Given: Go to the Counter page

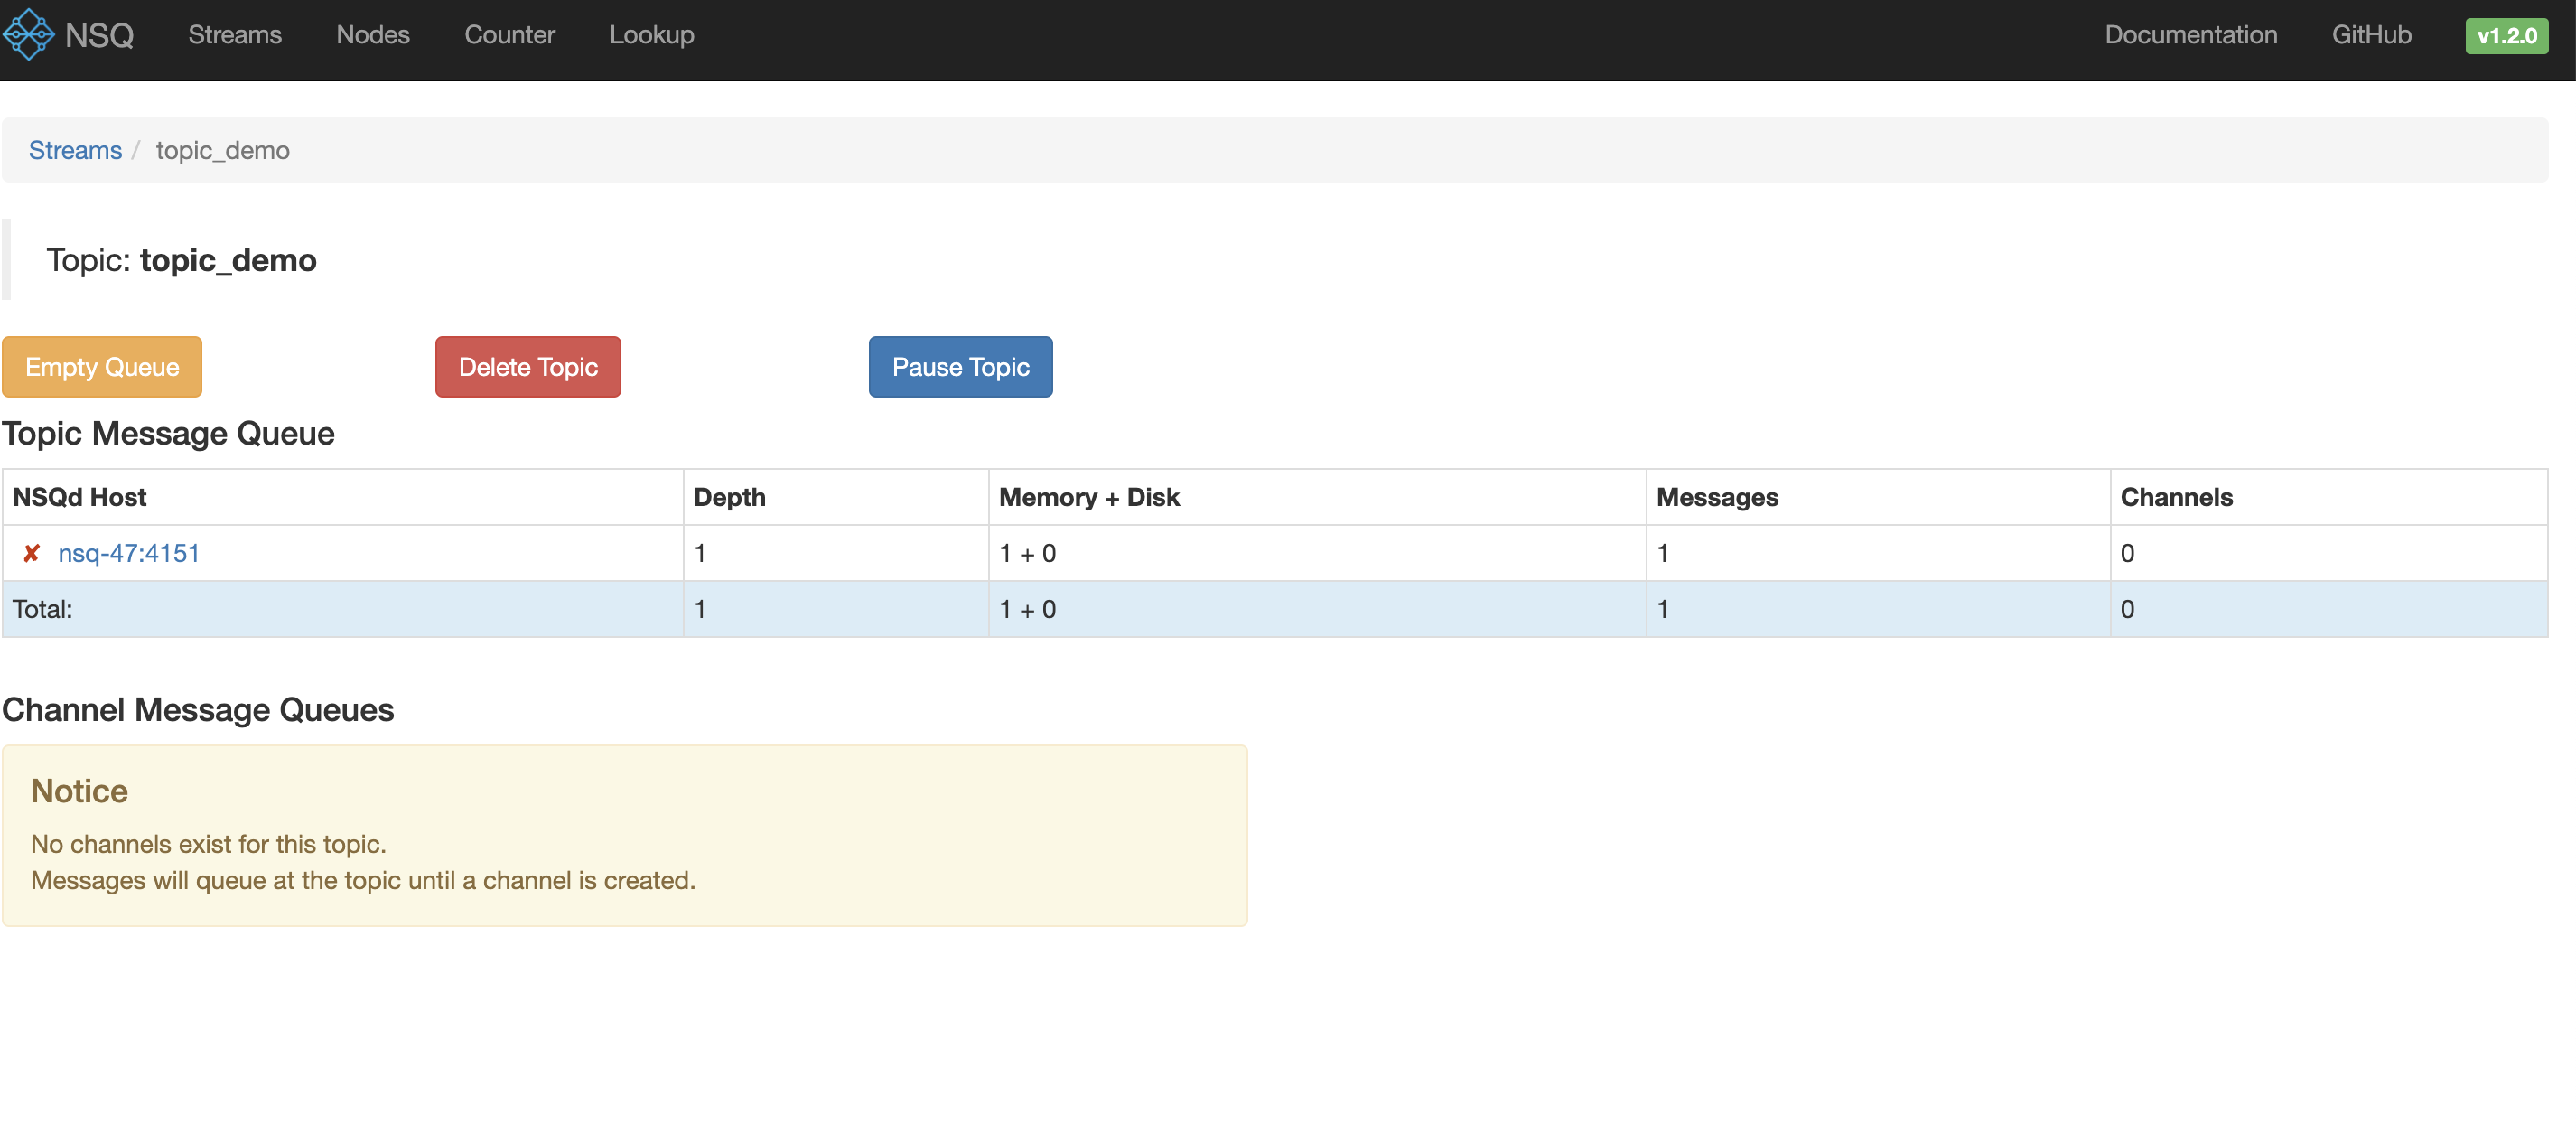Looking at the screenshot, I should (x=509, y=35).
